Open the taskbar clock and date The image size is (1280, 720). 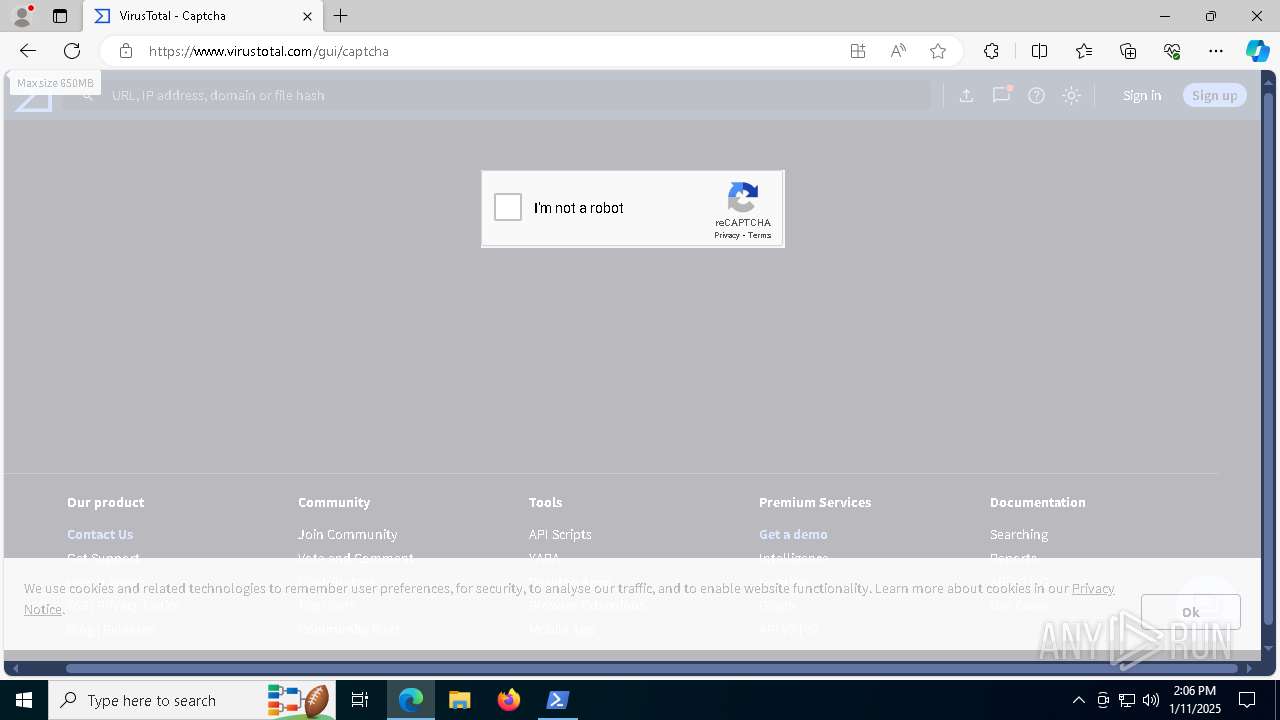coord(1195,700)
